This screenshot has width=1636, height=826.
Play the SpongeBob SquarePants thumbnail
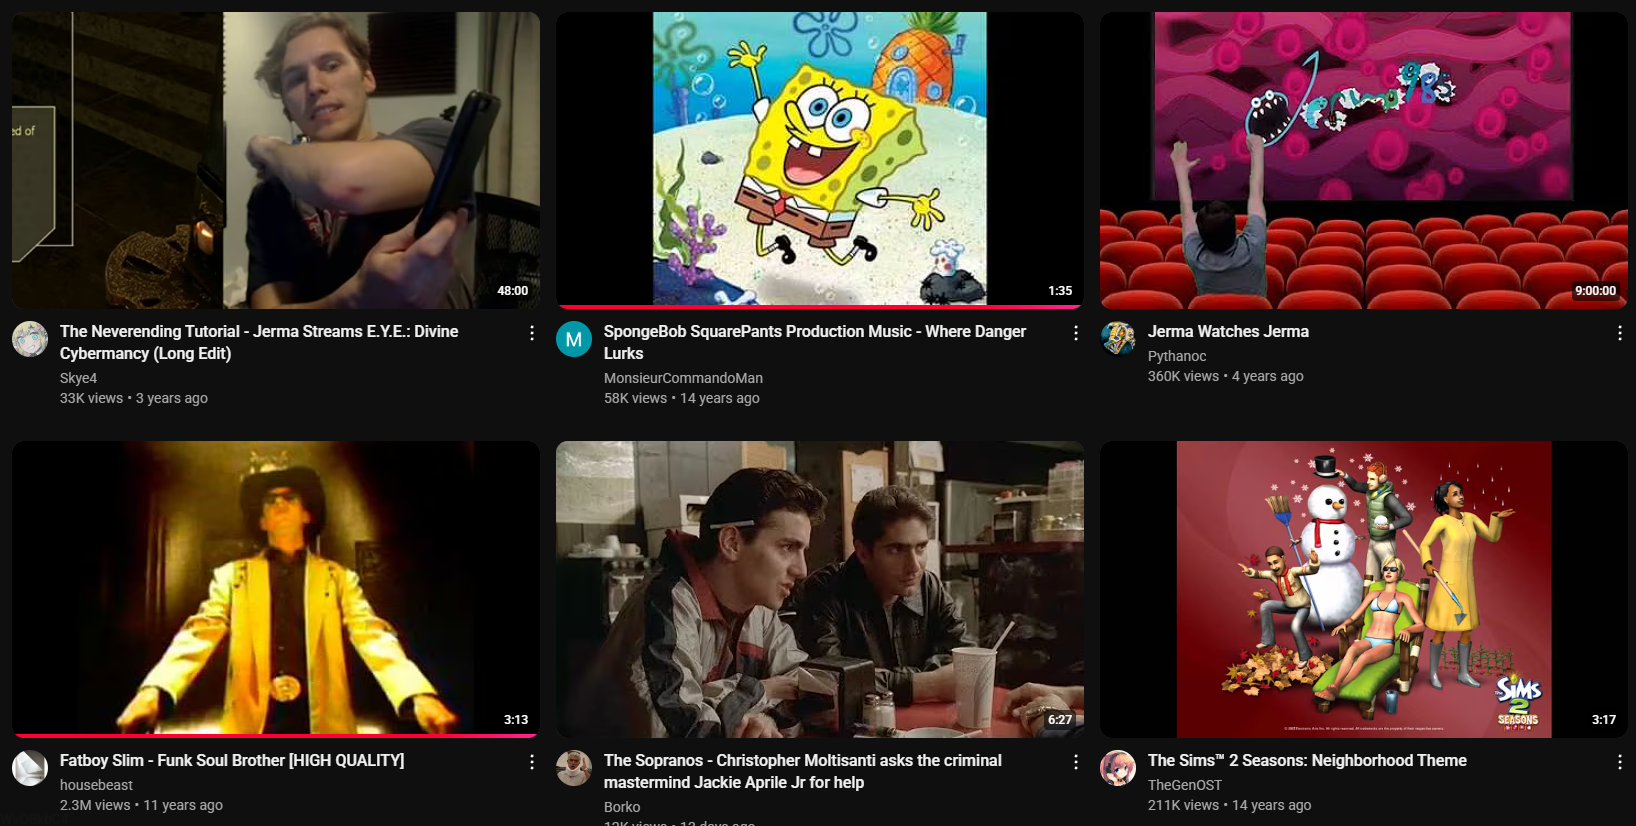coord(820,160)
